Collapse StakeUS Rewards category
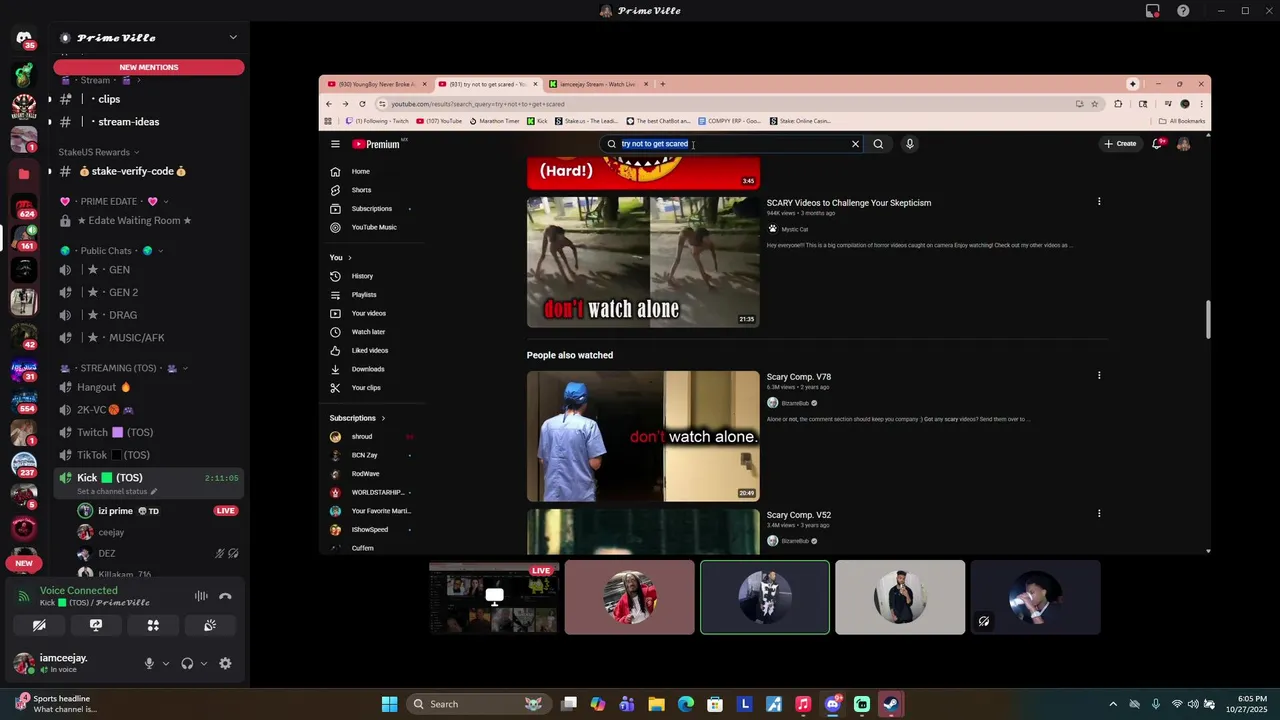 pos(99,152)
